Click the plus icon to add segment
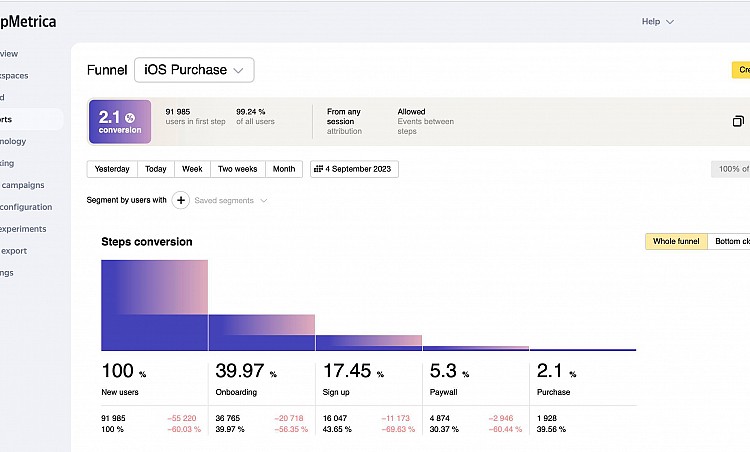 181,200
